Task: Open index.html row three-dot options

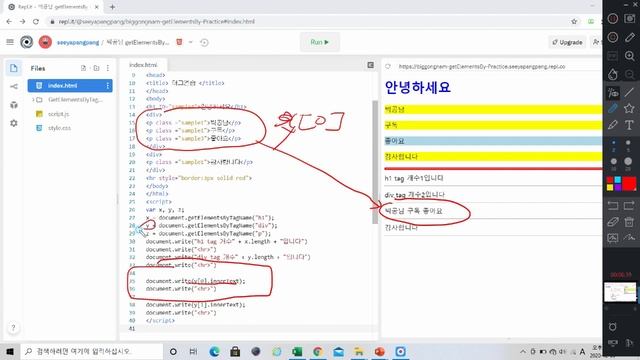Action: coord(108,86)
